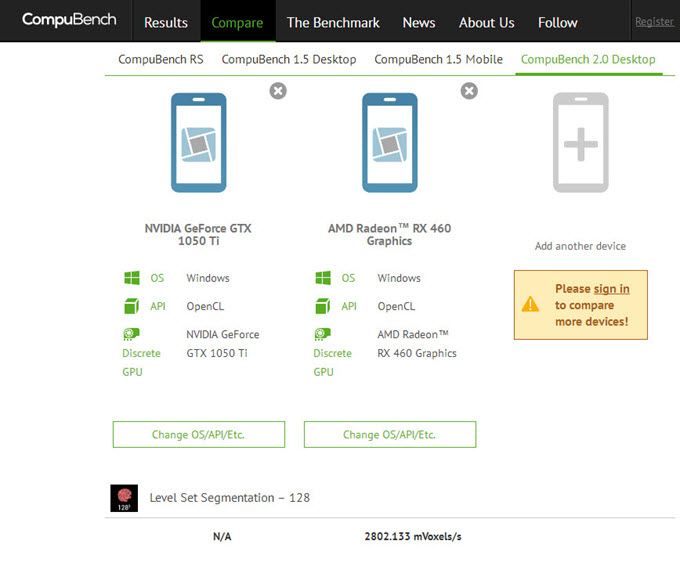Open AMD Radeon RX 460 Graphics title
Viewport: 680px width, 565px height.
pos(389,235)
